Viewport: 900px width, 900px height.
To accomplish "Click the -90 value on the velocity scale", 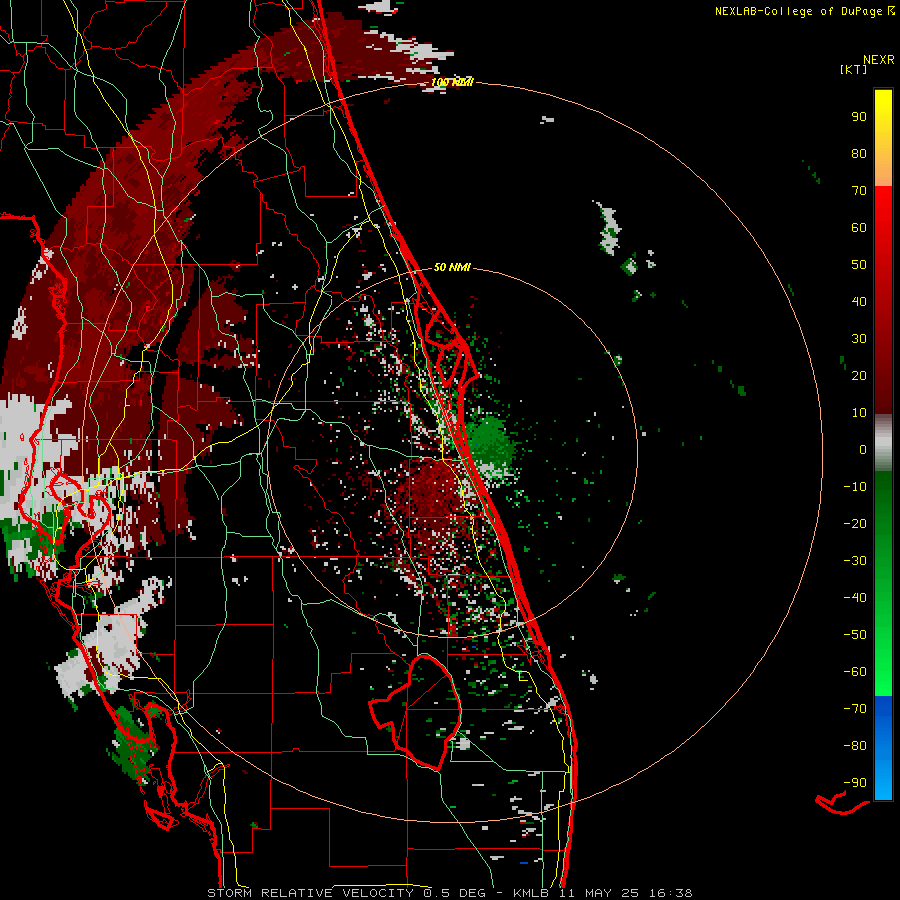I will point(855,783).
